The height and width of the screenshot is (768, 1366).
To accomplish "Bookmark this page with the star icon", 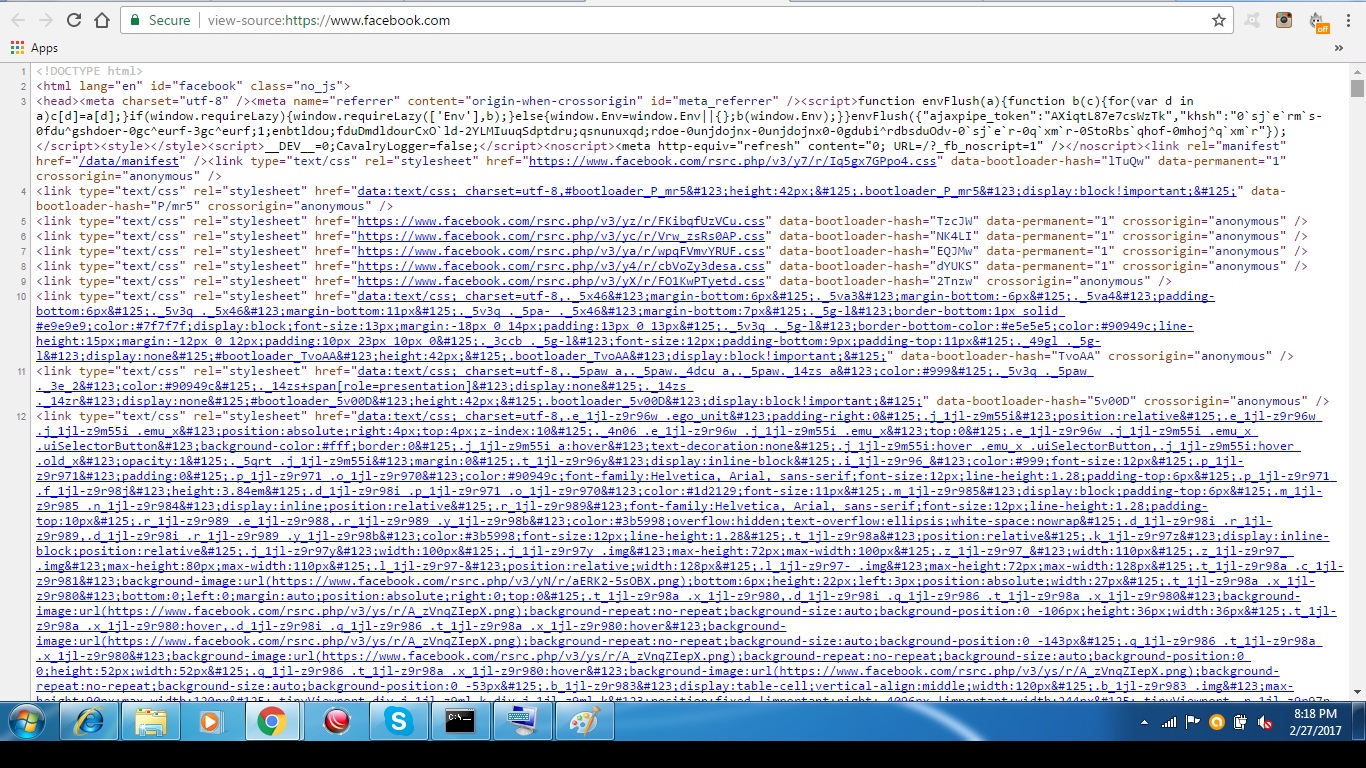I will pos(1218,20).
